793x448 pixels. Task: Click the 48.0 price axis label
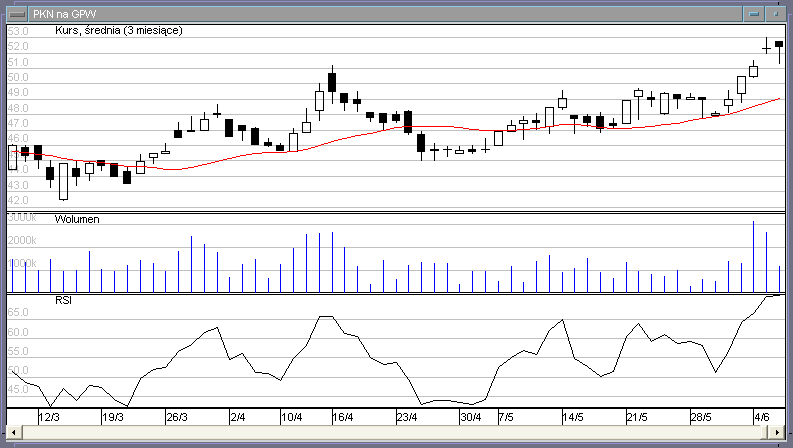tap(18, 108)
